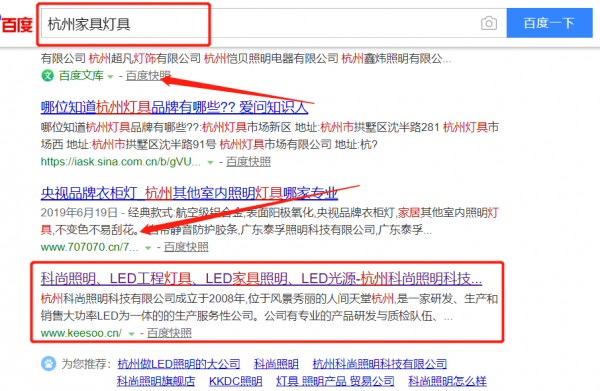Screen dimensions: 600x391
Task: Expand the arrow beside www.keesoo.cn URL
Action: point(131,334)
